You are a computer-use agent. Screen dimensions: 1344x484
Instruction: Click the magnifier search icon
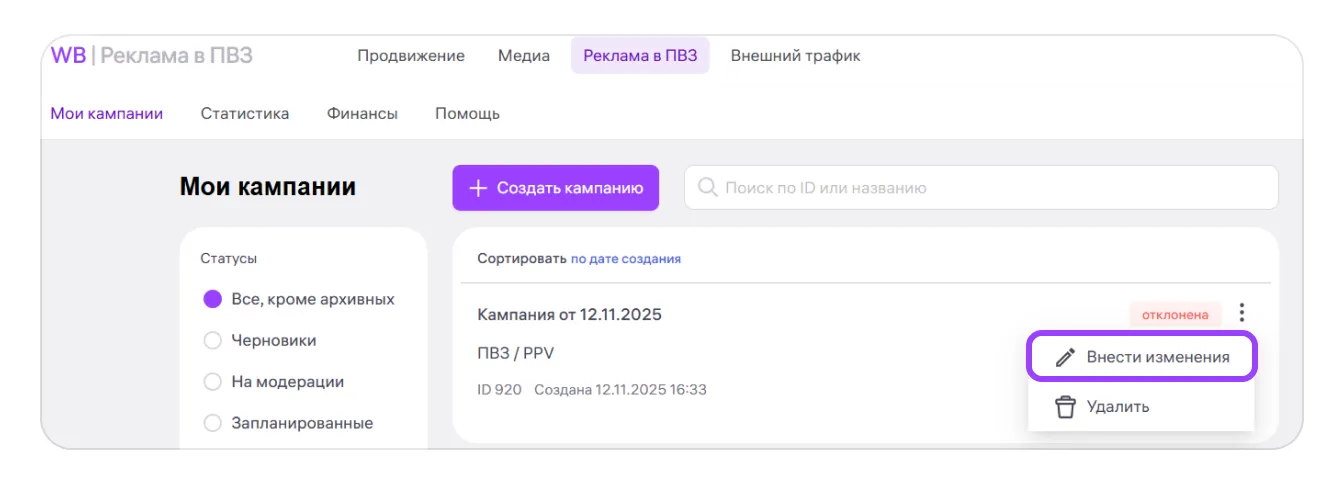click(x=708, y=188)
